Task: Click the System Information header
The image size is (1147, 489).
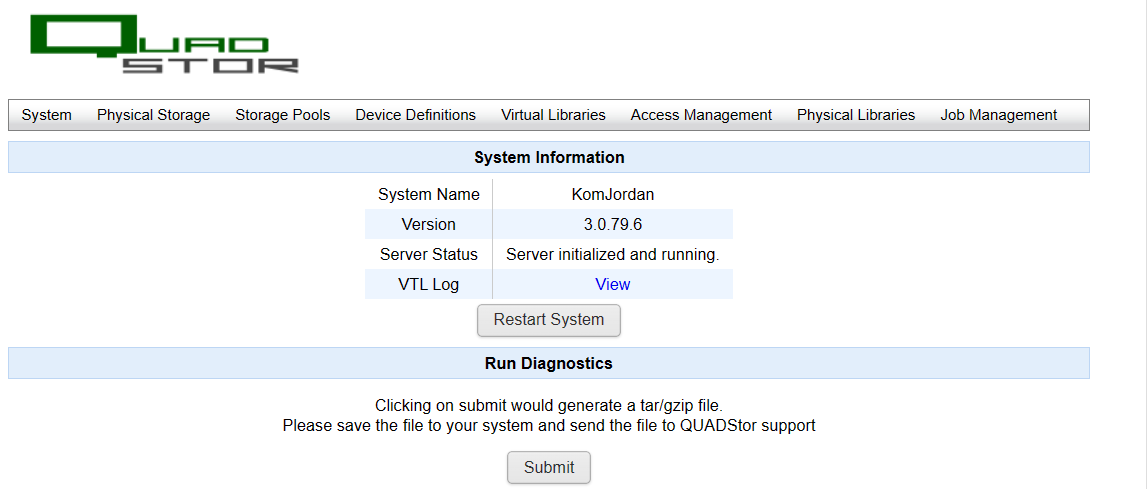Action: point(549,157)
